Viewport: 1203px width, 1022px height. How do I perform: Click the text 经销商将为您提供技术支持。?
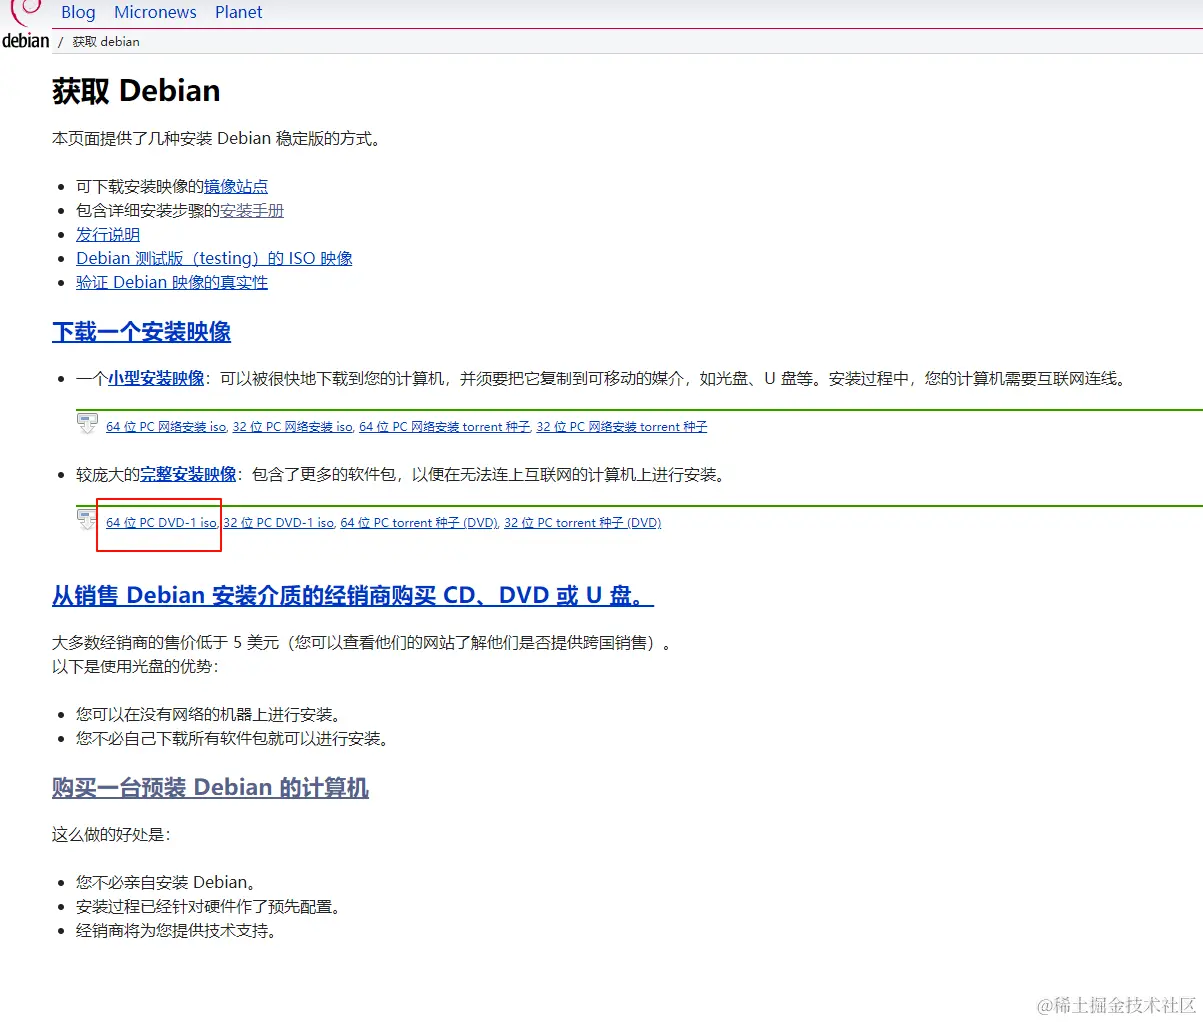click(178, 930)
